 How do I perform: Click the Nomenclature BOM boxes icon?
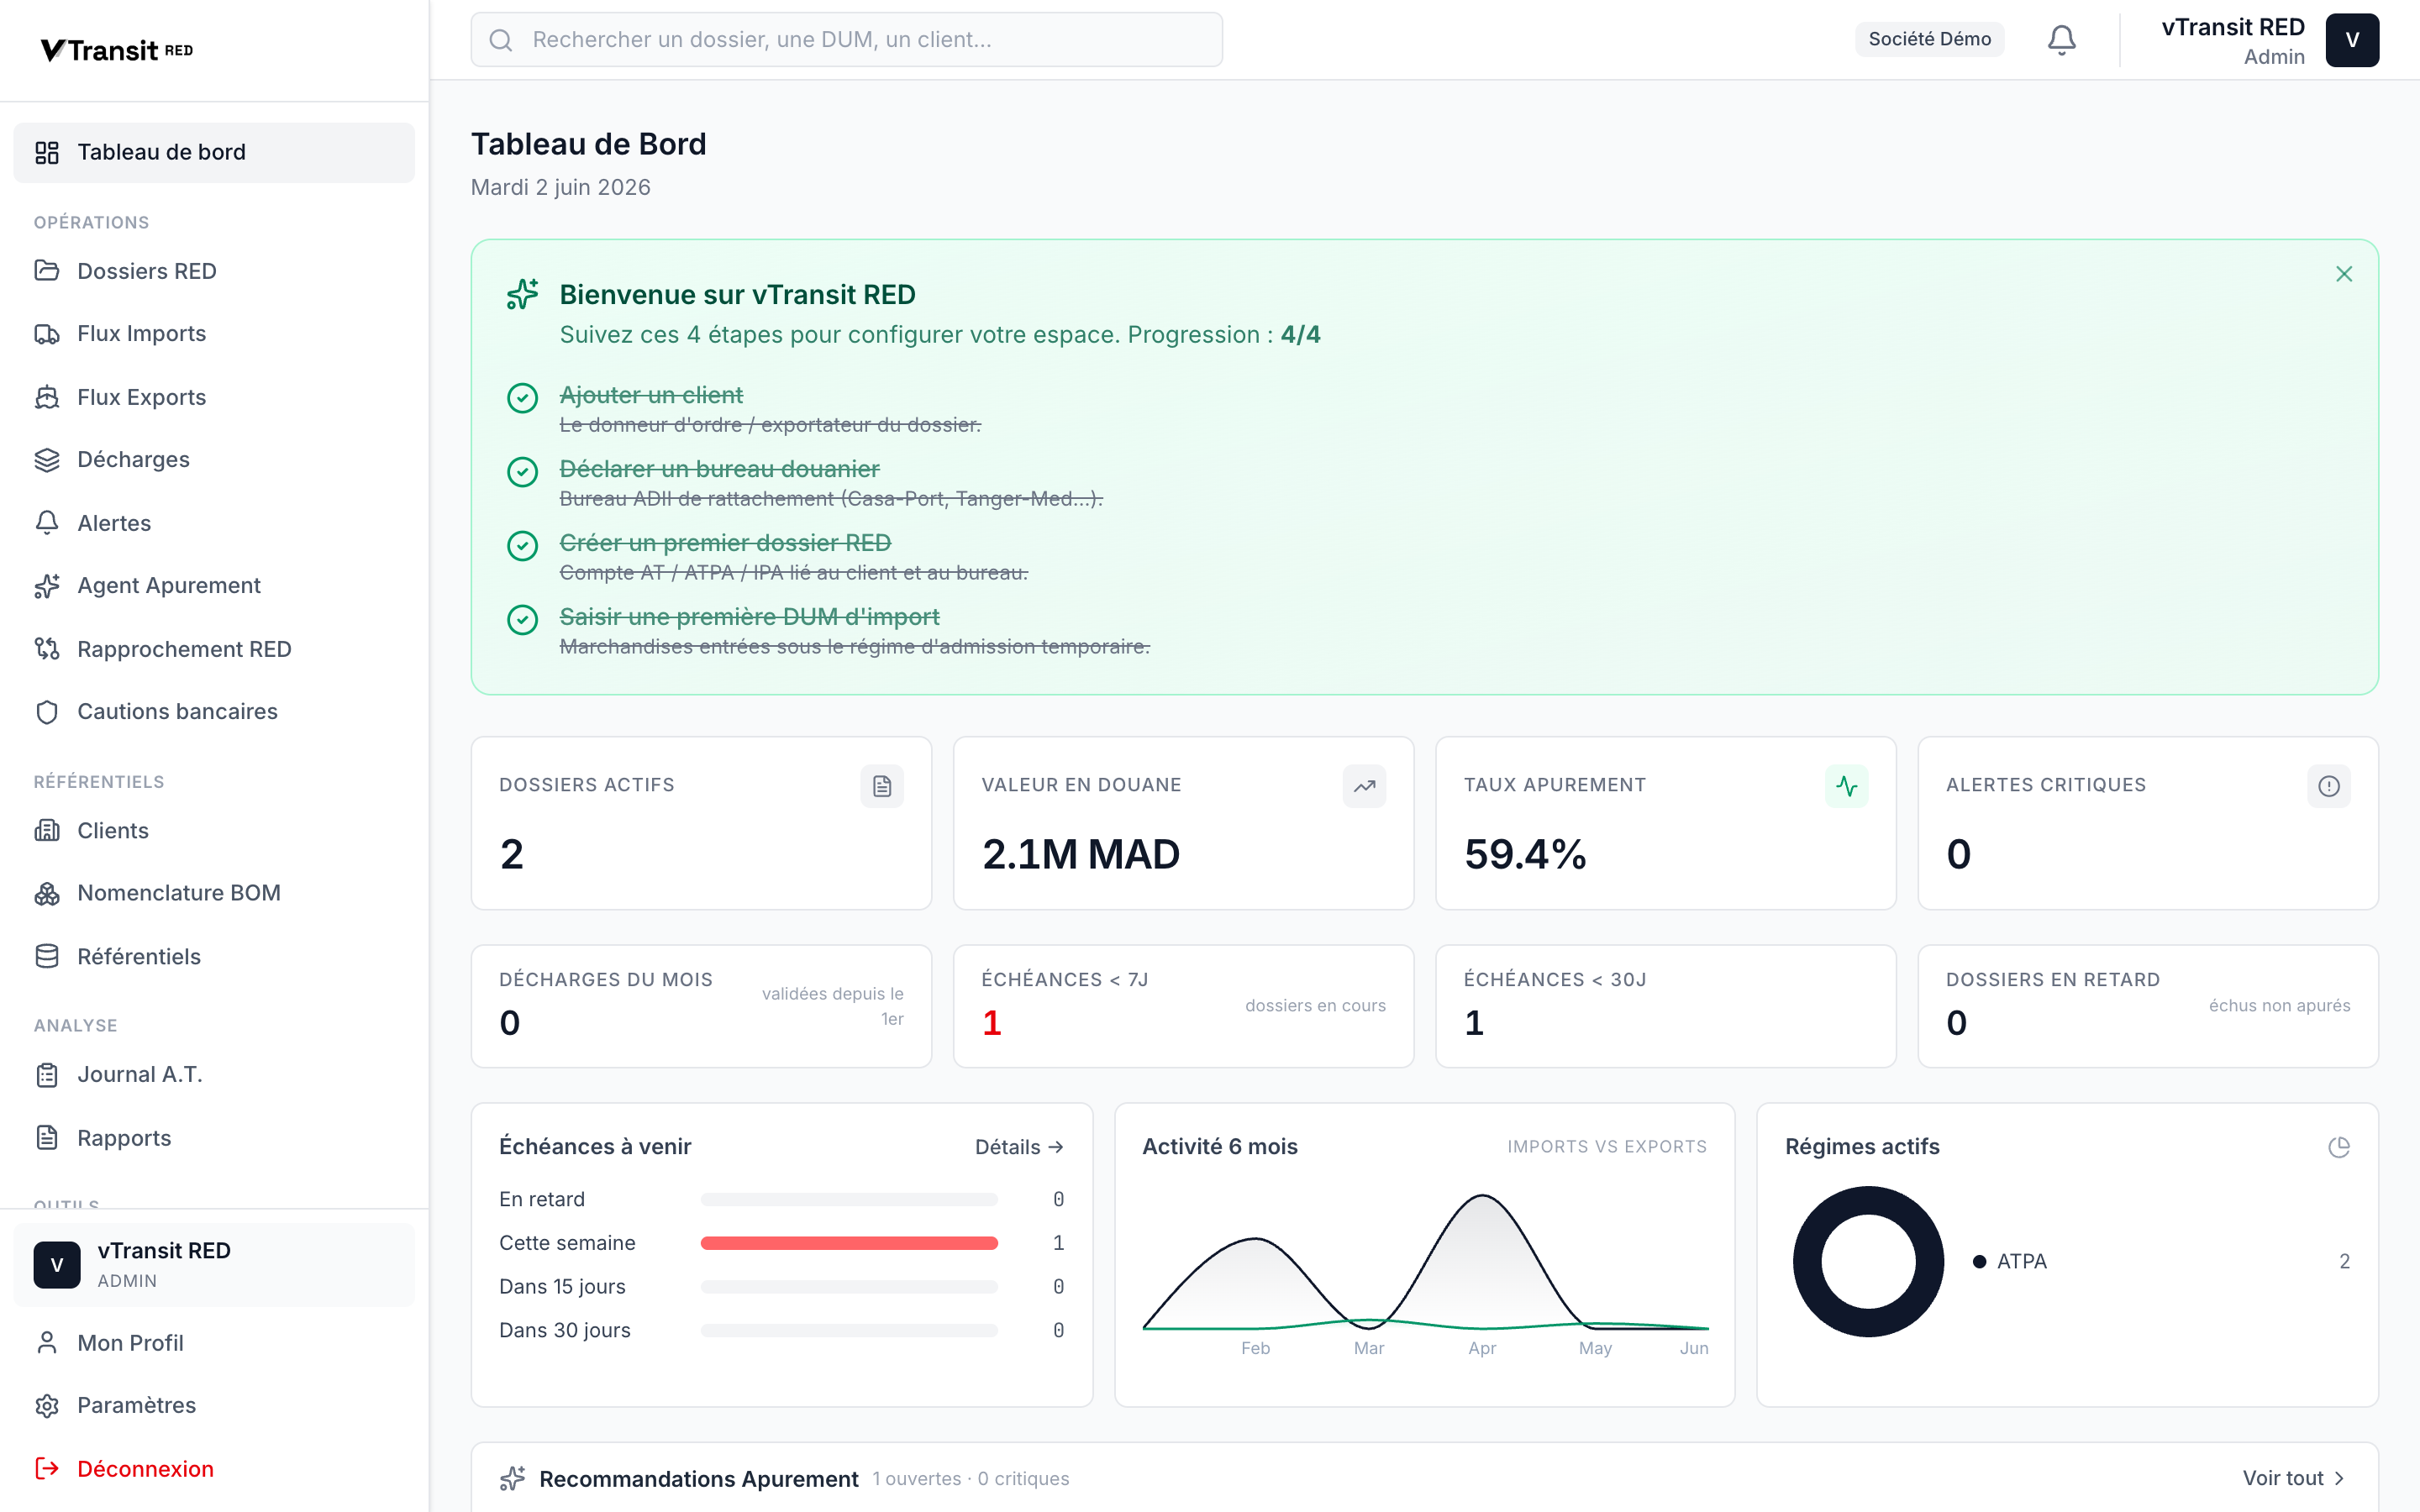(x=47, y=894)
